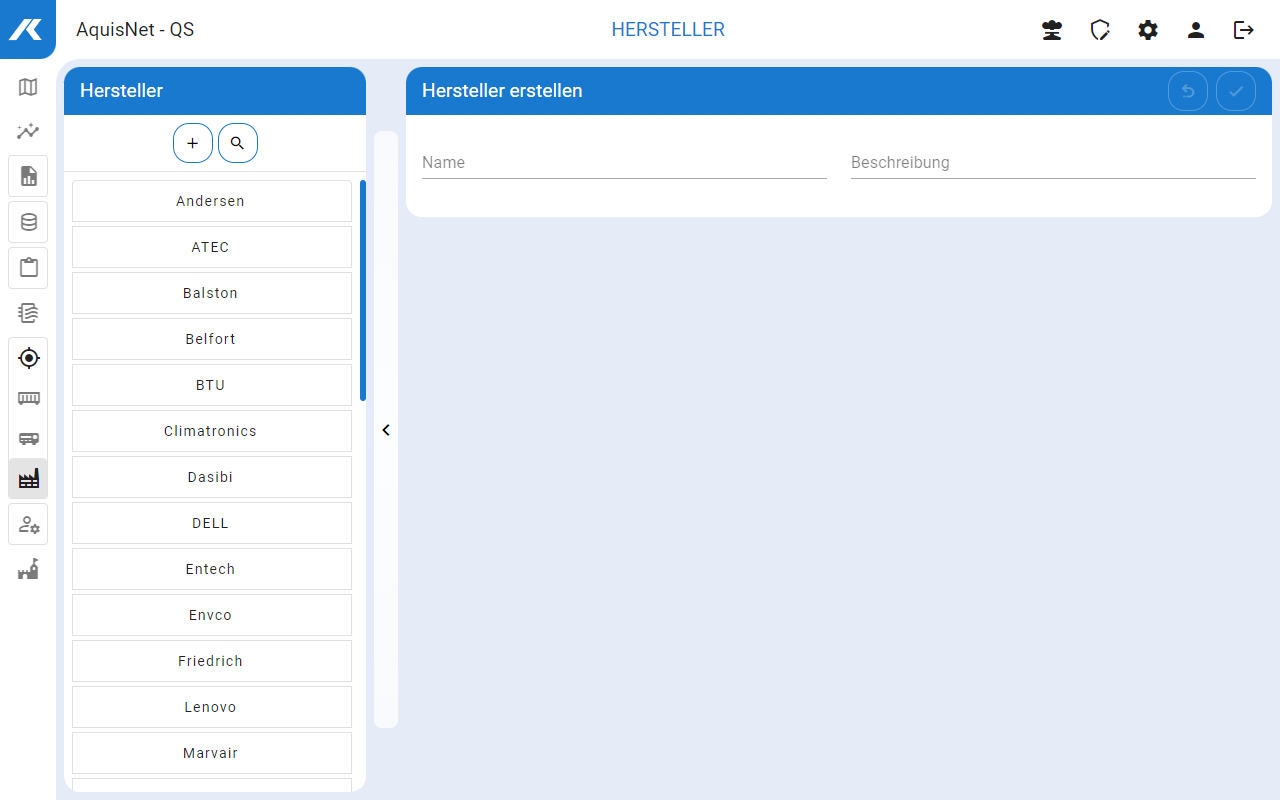Click the Hersteller list scrollbar
This screenshot has height=800, width=1280.
[x=362, y=290]
